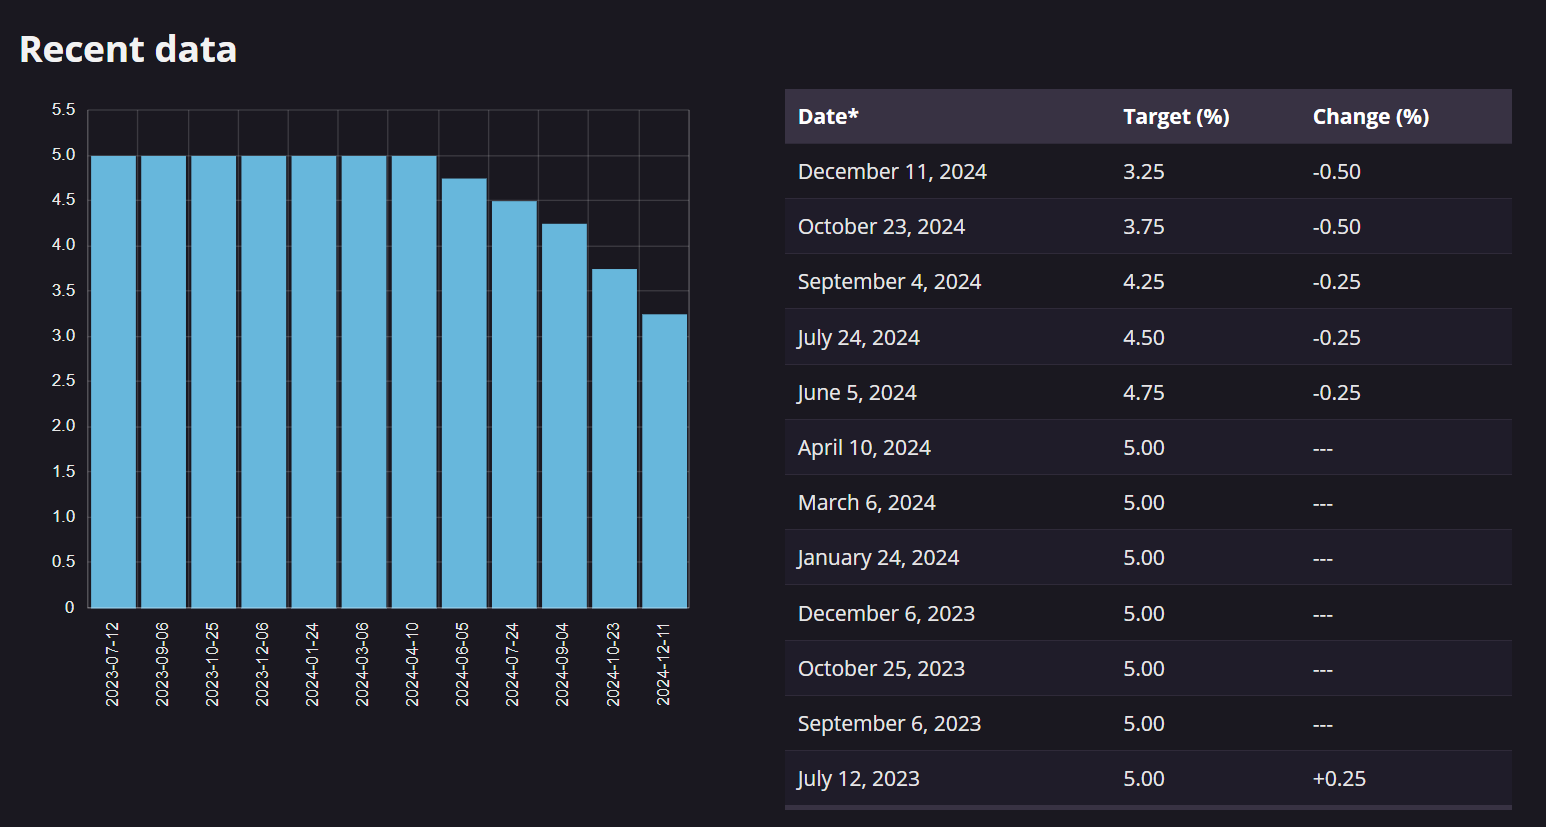
Task: Click the 5.5 y-axis label
Action: pos(63,110)
